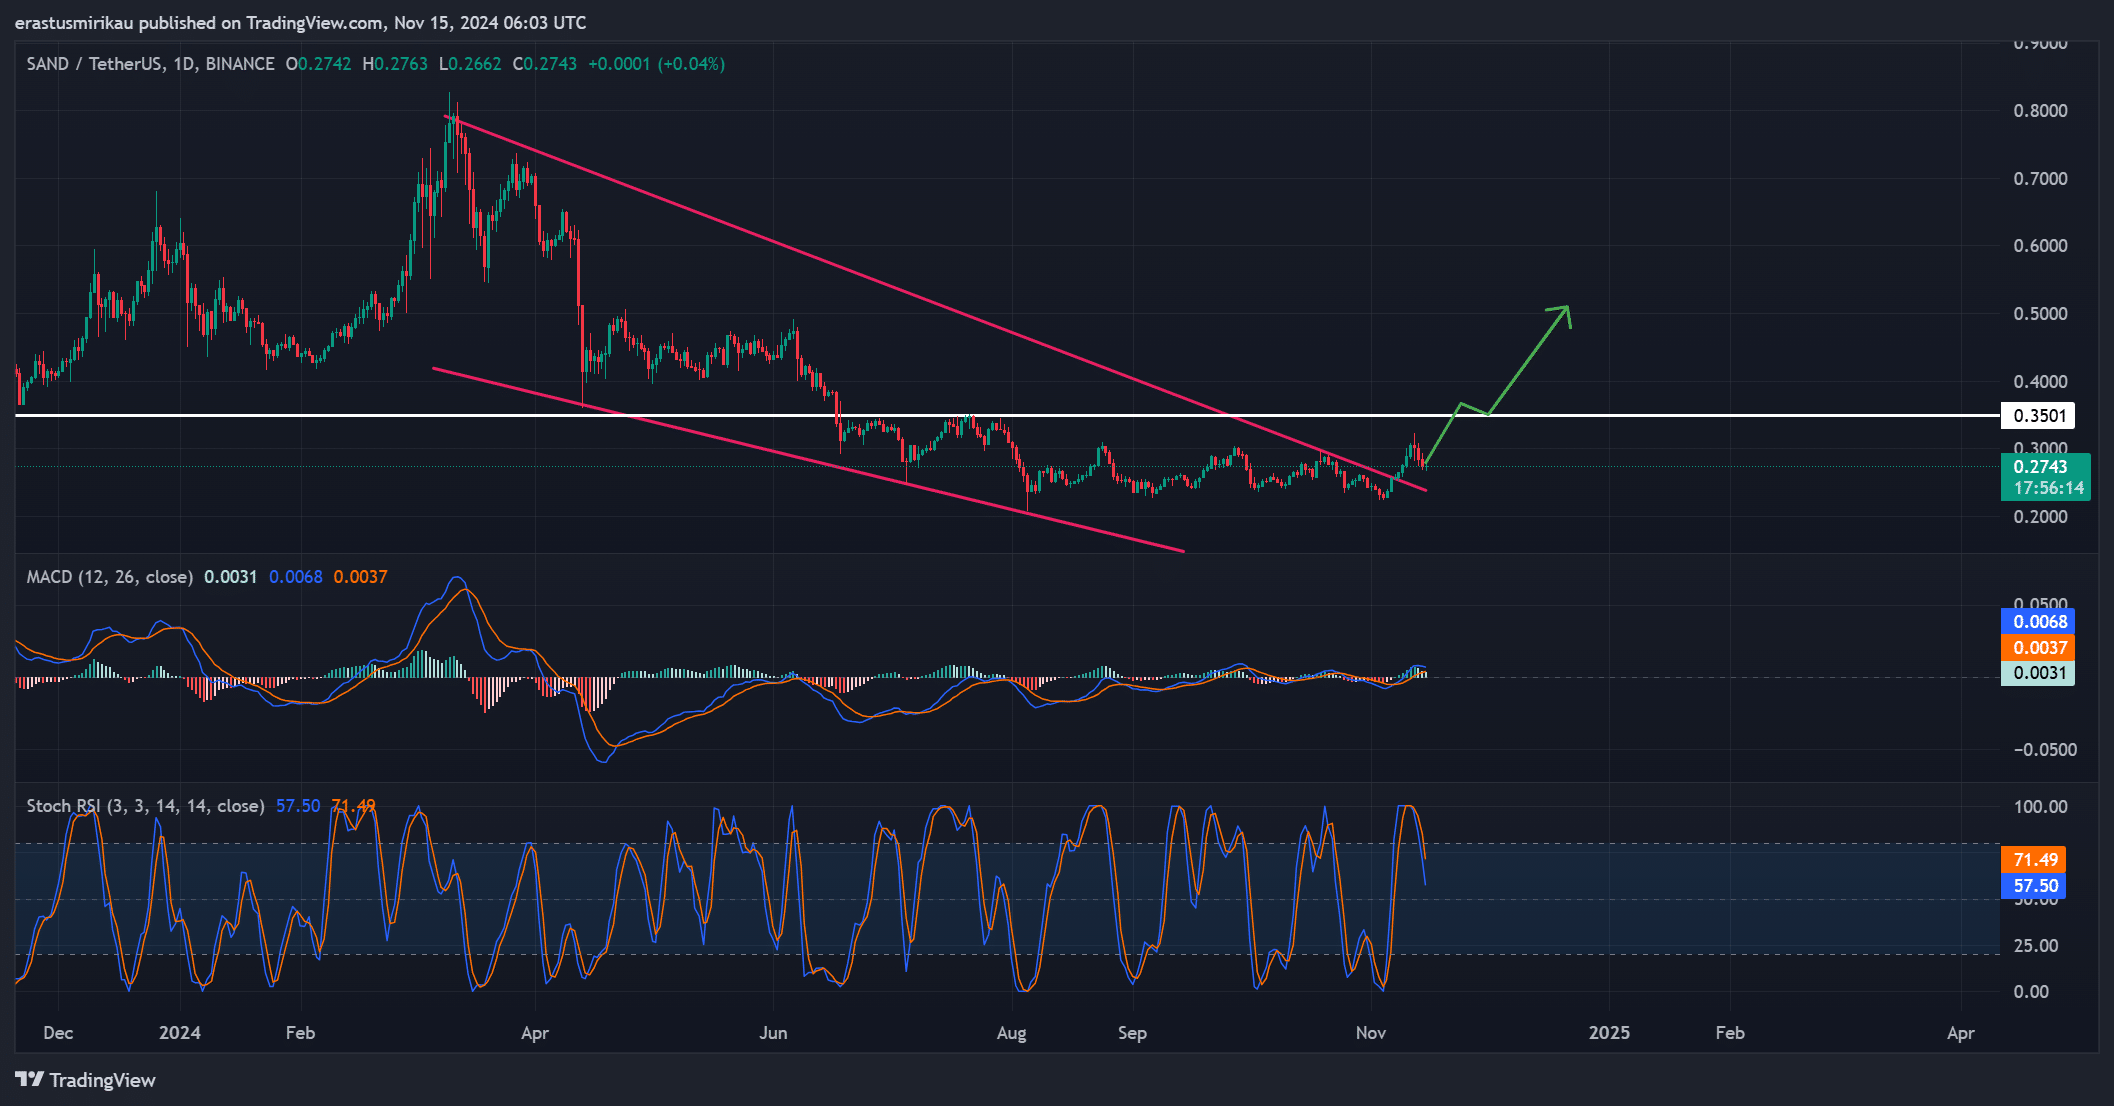Click the Feb label after 2025
The width and height of the screenshot is (2114, 1106).
[1730, 1033]
